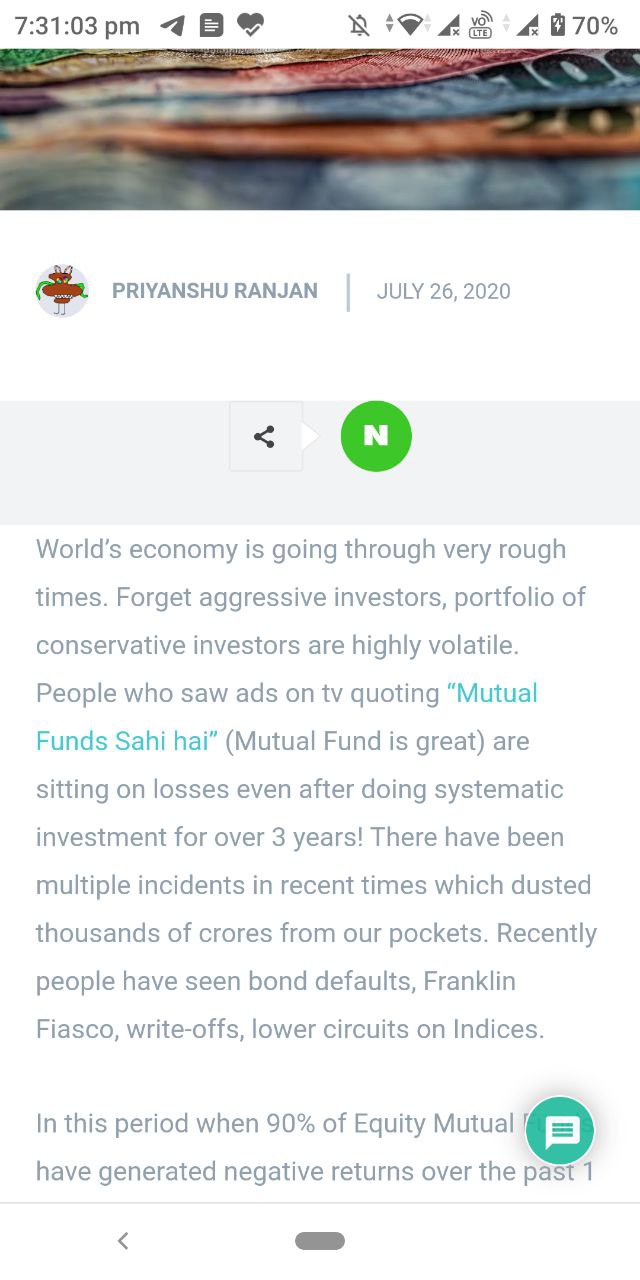Screen dimensions: 640x1280
Task: Tap the small arrow beside the share button
Action: [x=311, y=436]
